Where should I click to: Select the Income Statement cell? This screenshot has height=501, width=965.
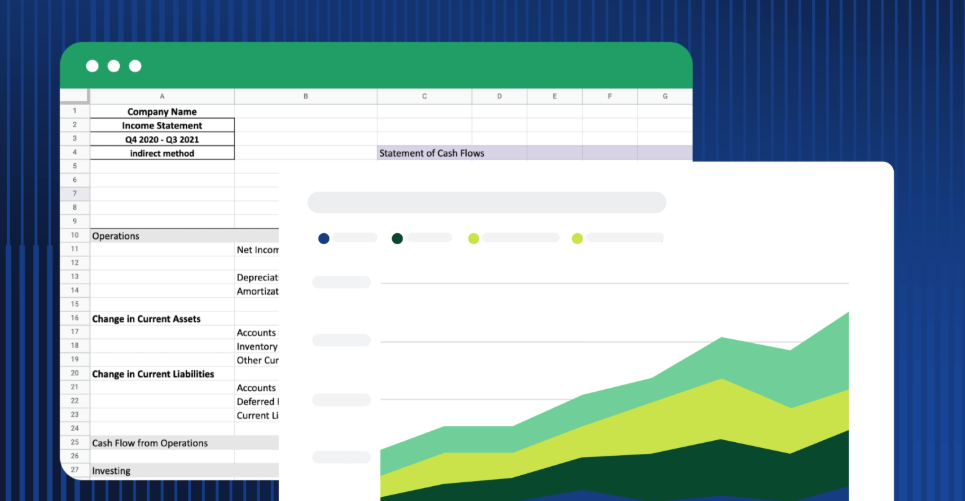coord(162,126)
